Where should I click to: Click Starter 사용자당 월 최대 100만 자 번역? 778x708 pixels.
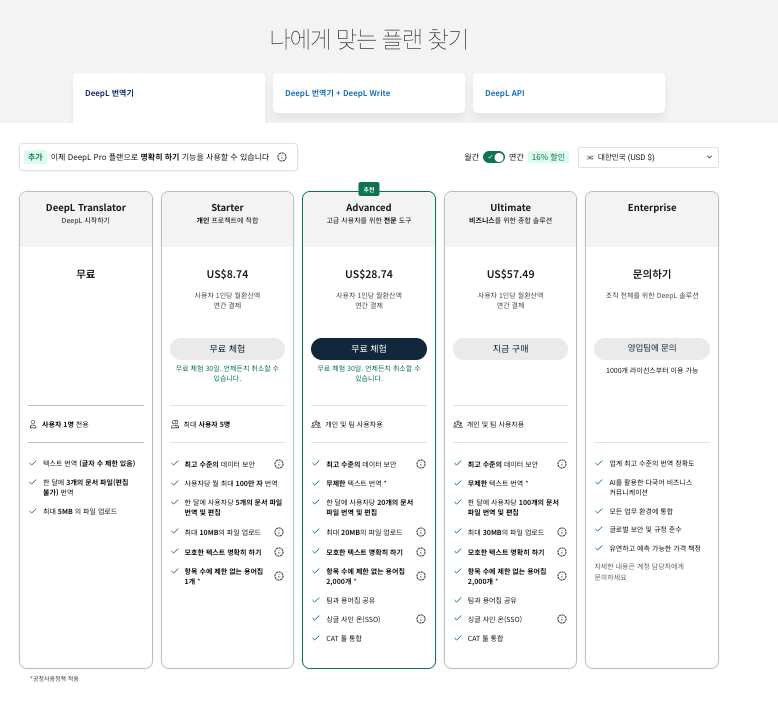pyautogui.click(x=231, y=483)
